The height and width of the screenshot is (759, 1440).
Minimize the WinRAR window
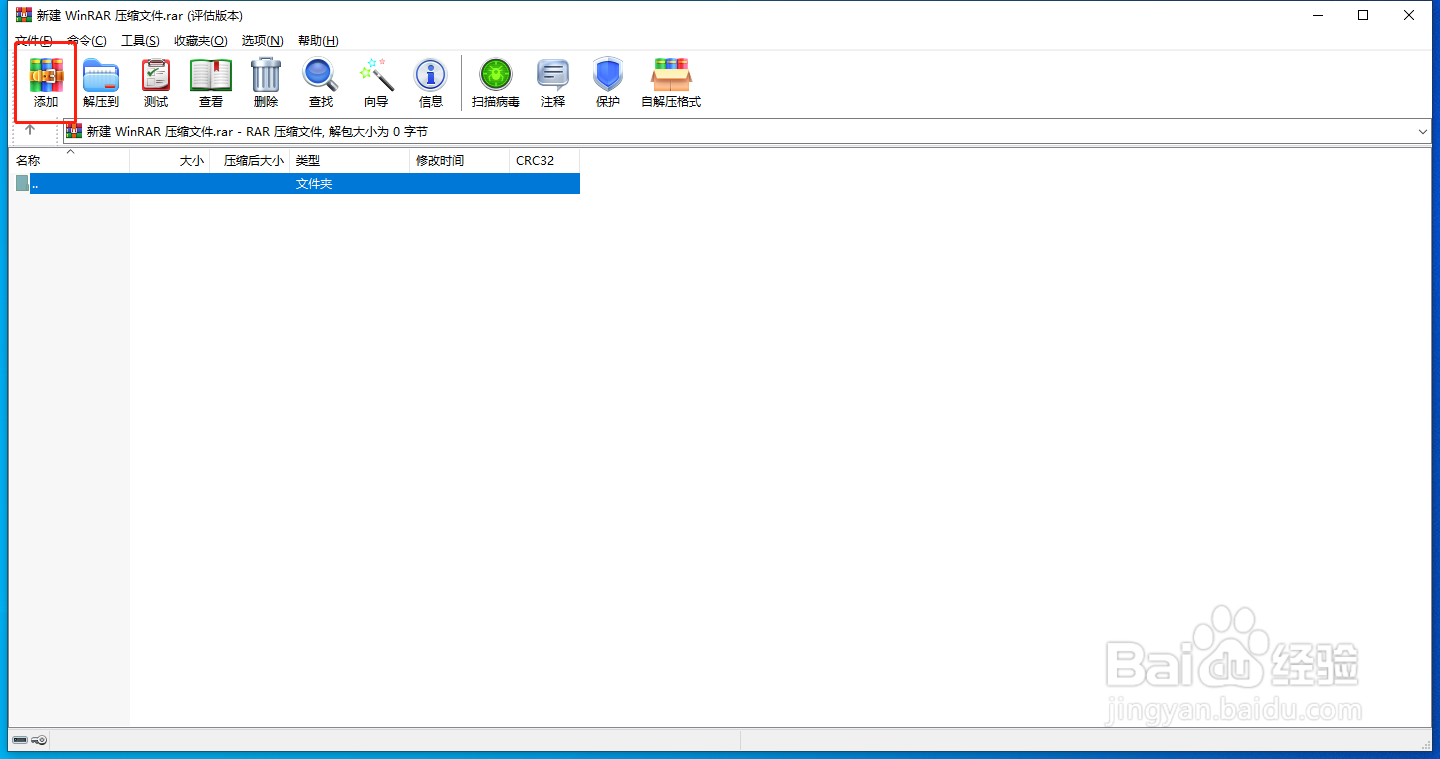tap(1317, 15)
